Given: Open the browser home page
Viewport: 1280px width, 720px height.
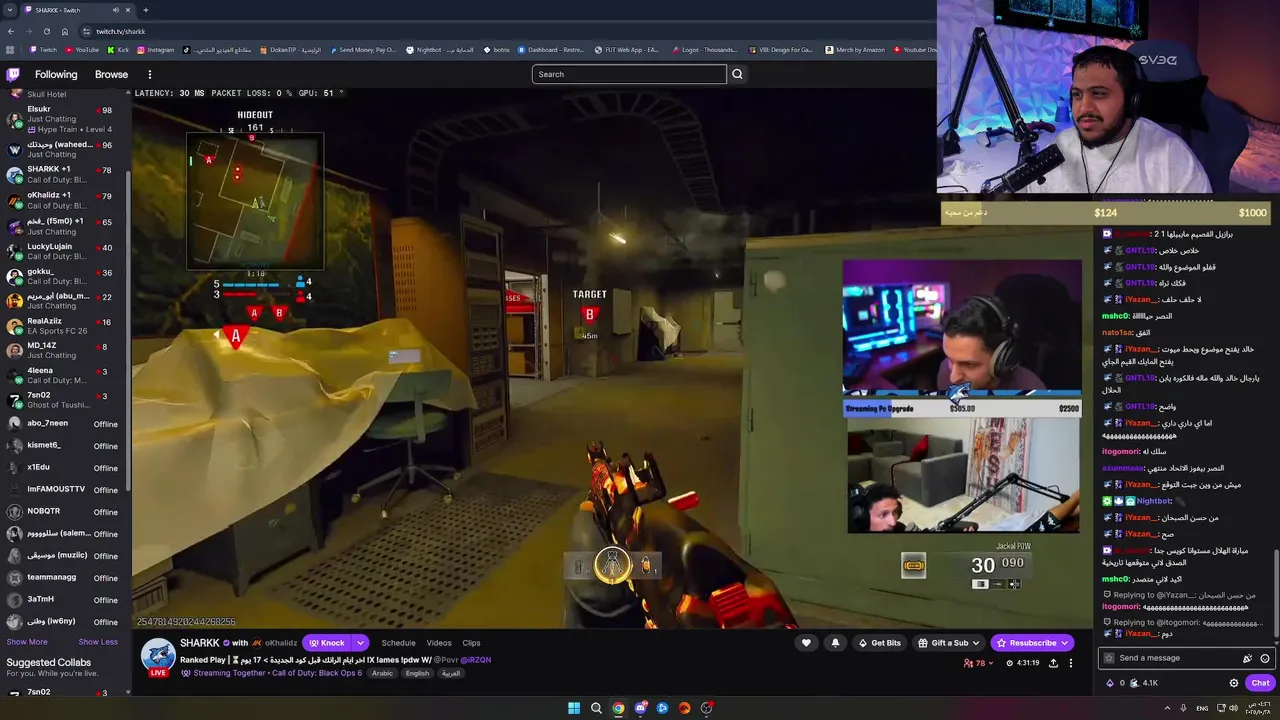Looking at the screenshot, I should pyautogui.click(x=65, y=31).
